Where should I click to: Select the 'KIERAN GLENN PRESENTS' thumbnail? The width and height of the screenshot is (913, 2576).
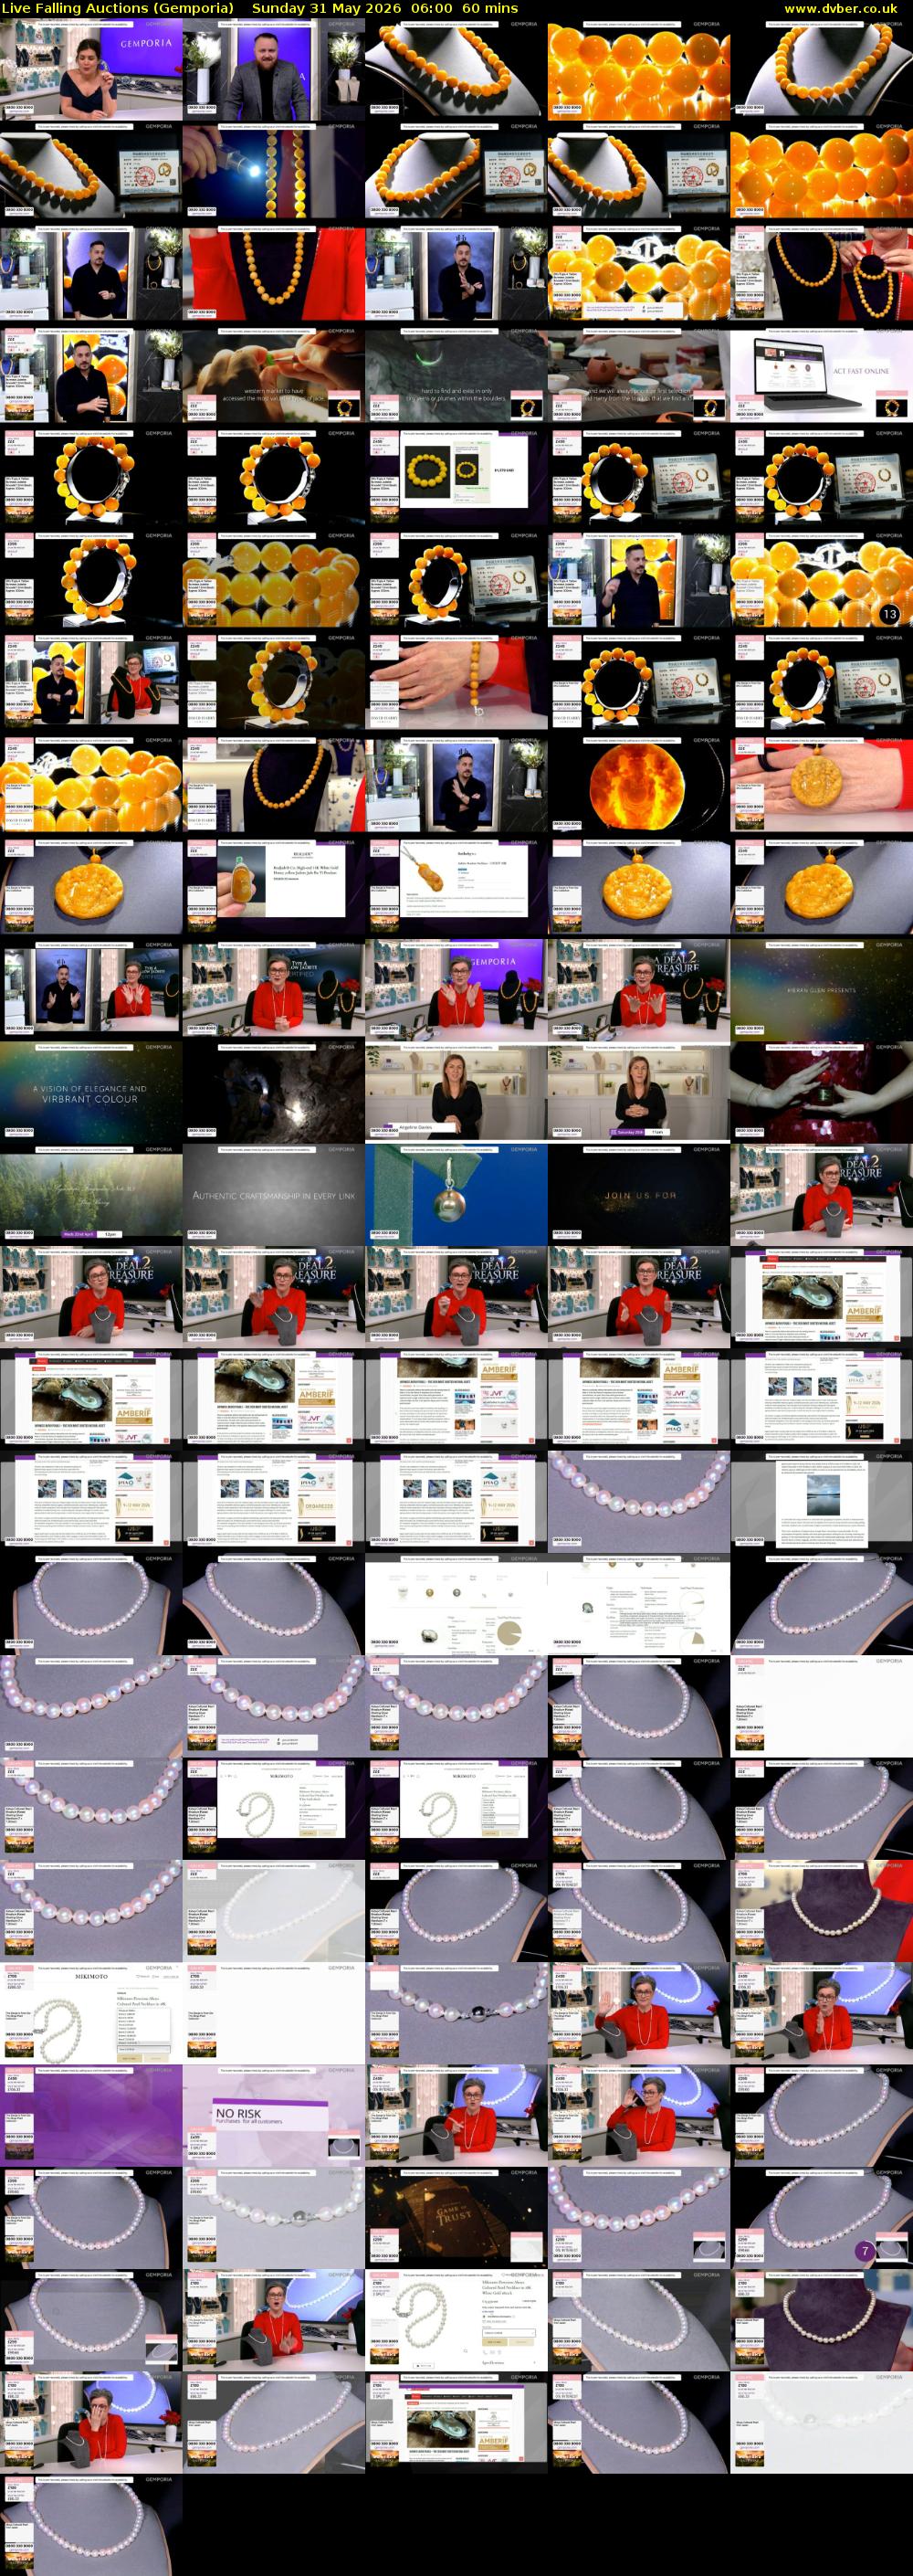(x=821, y=990)
